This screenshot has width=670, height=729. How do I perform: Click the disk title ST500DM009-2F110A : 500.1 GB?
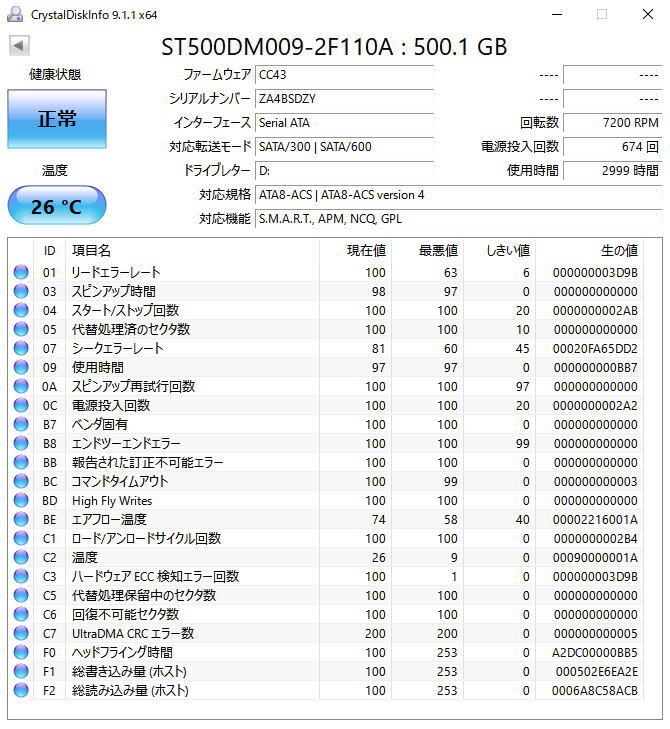click(x=334, y=46)
